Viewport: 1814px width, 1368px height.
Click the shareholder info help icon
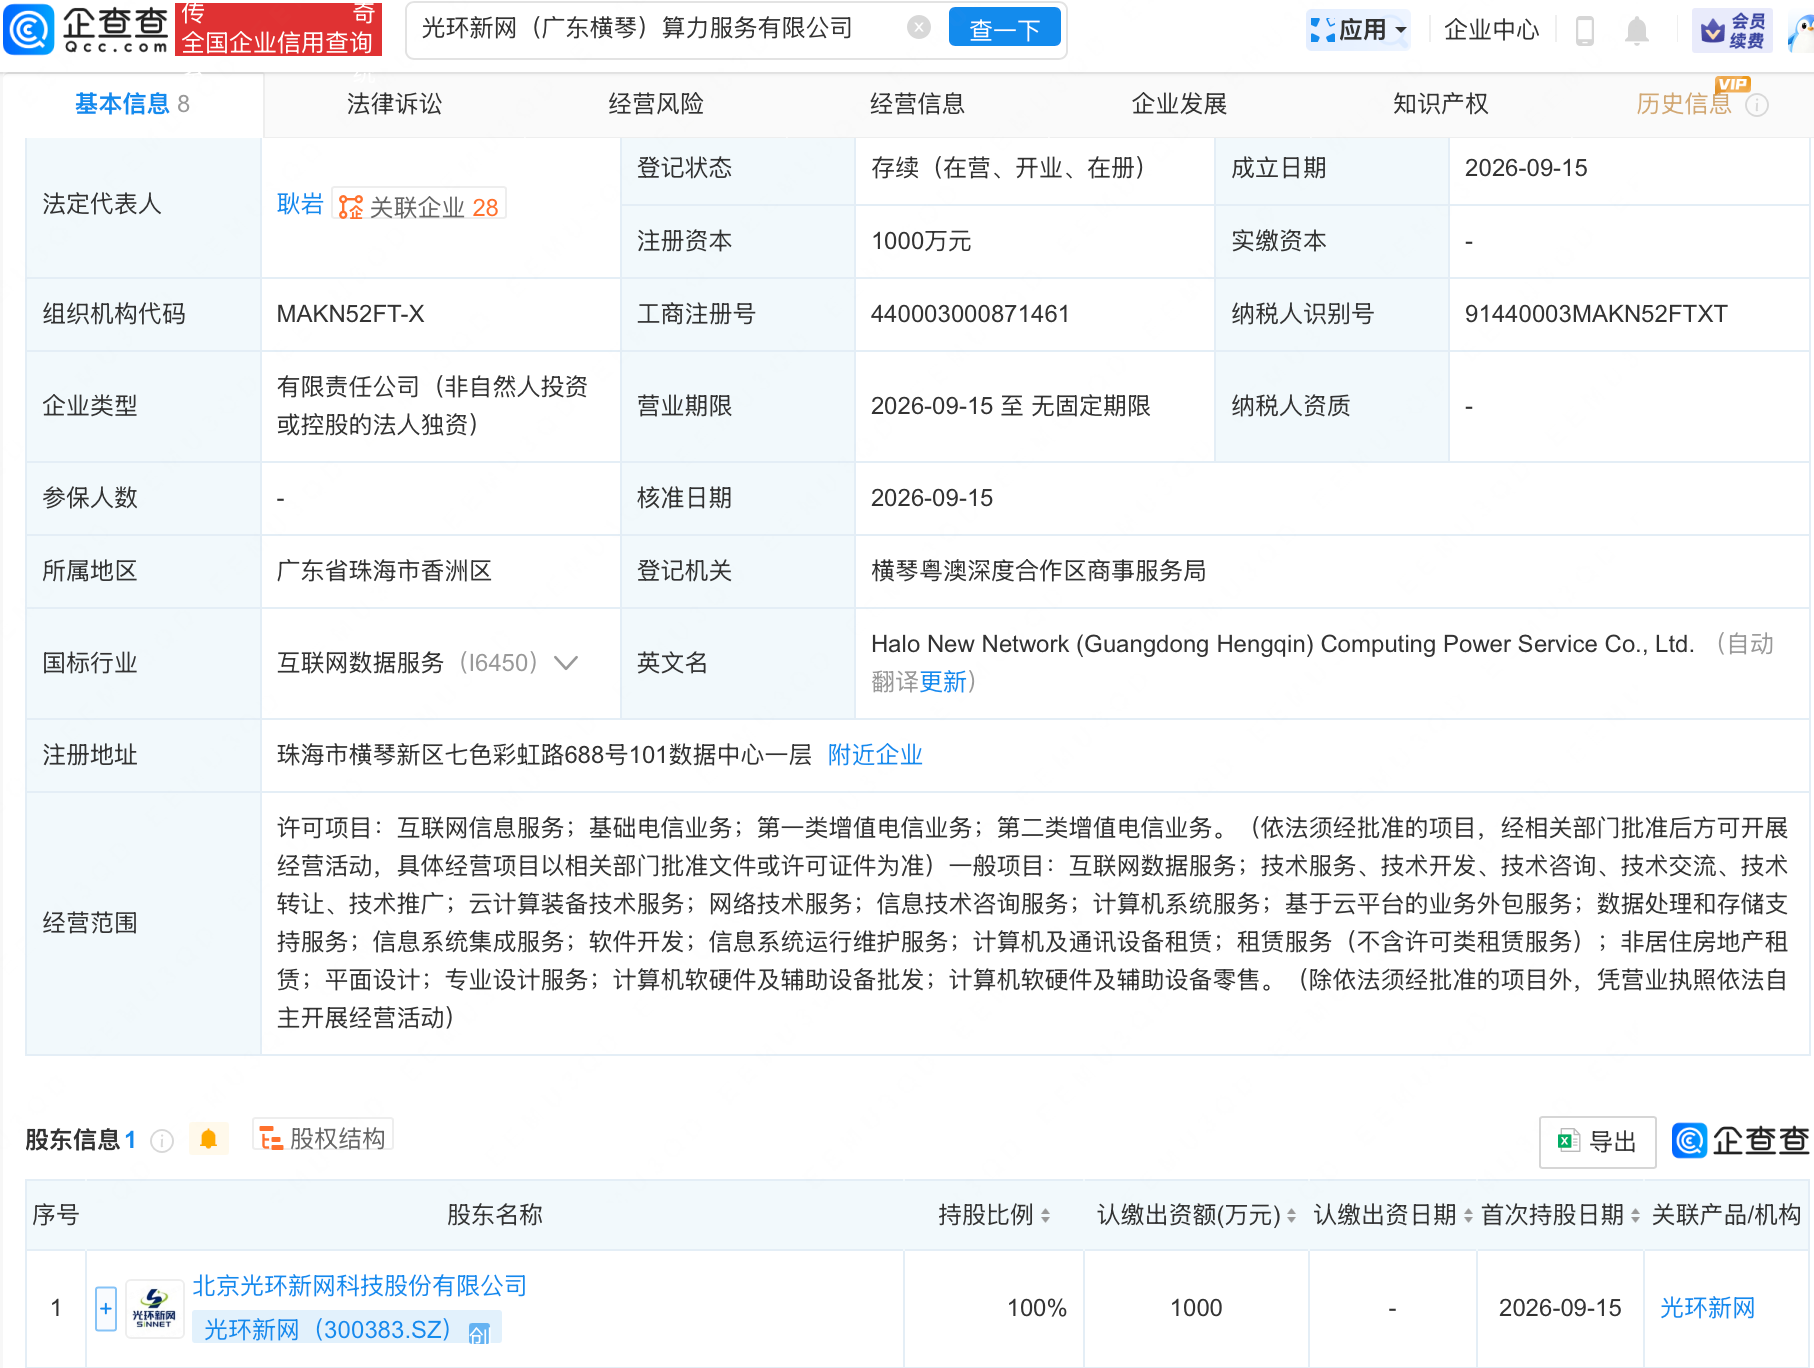162,1140
